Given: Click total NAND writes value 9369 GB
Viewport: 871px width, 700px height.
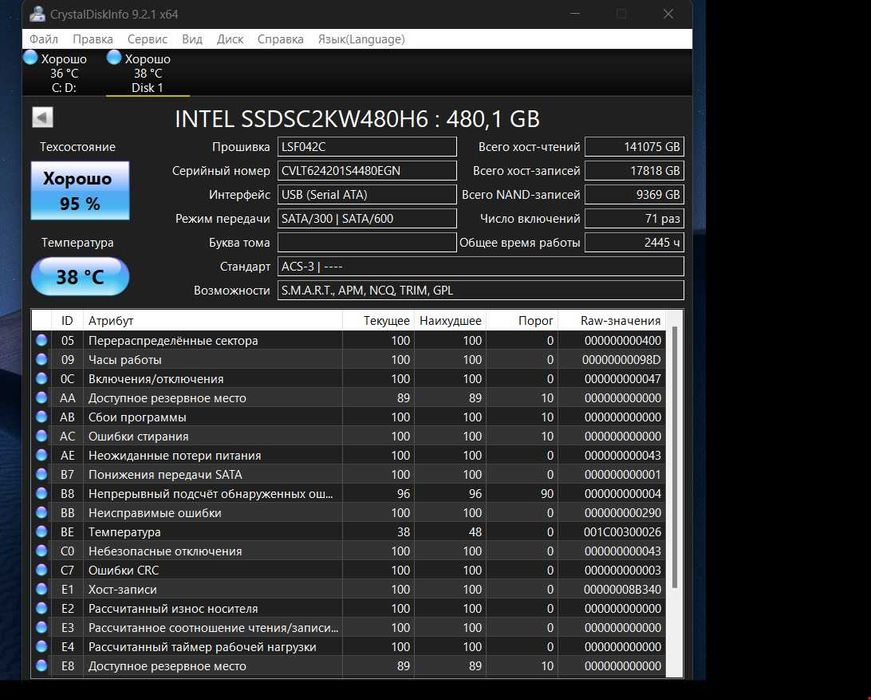Looking at the screenshot, I should point(634,194).
